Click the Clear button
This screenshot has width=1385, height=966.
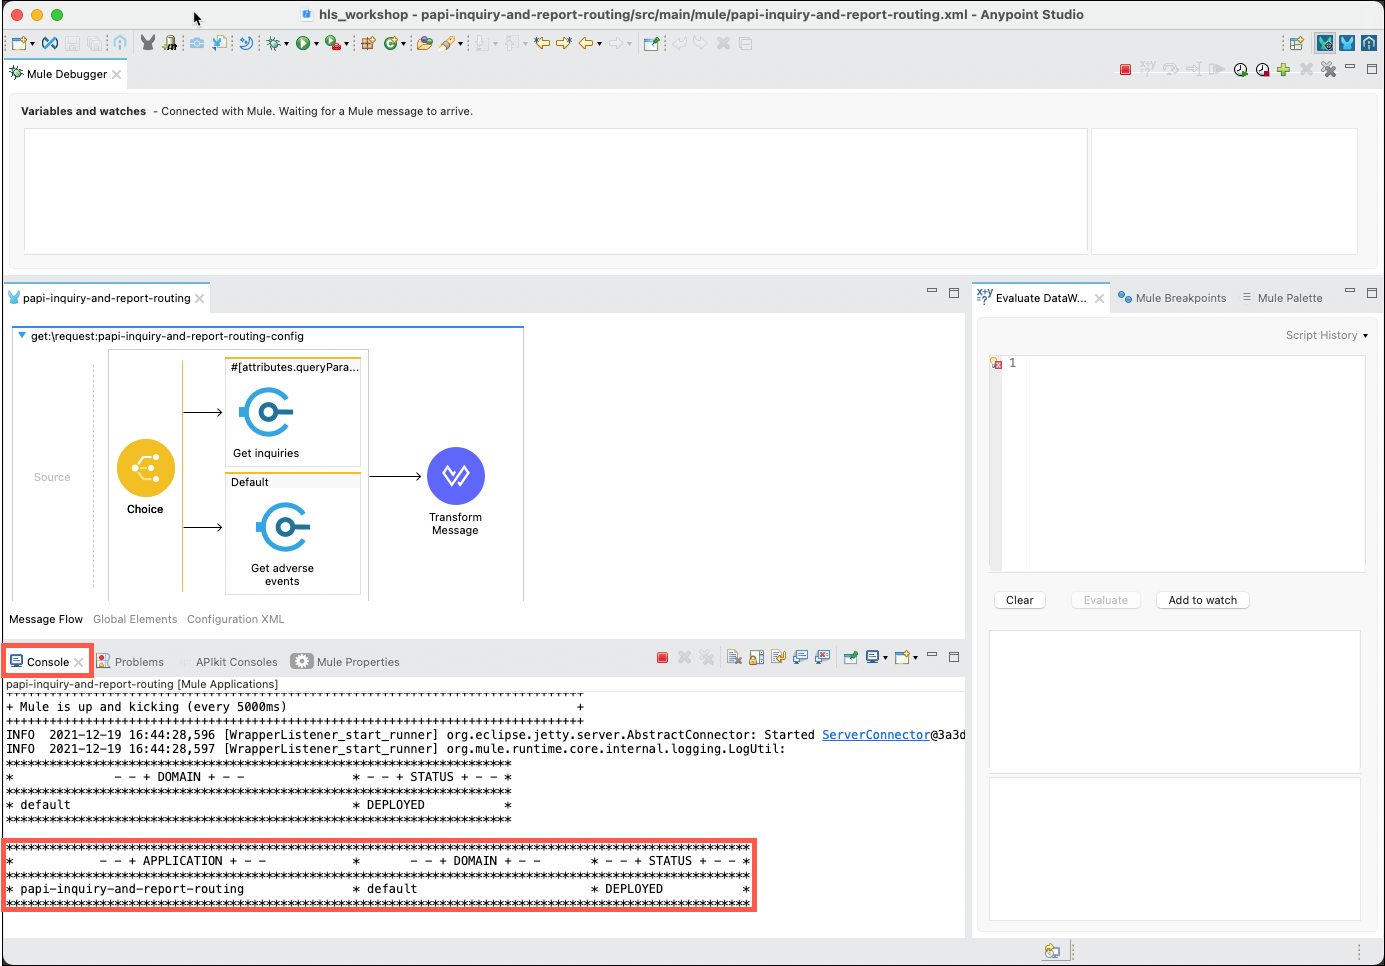click(1020, 600)
